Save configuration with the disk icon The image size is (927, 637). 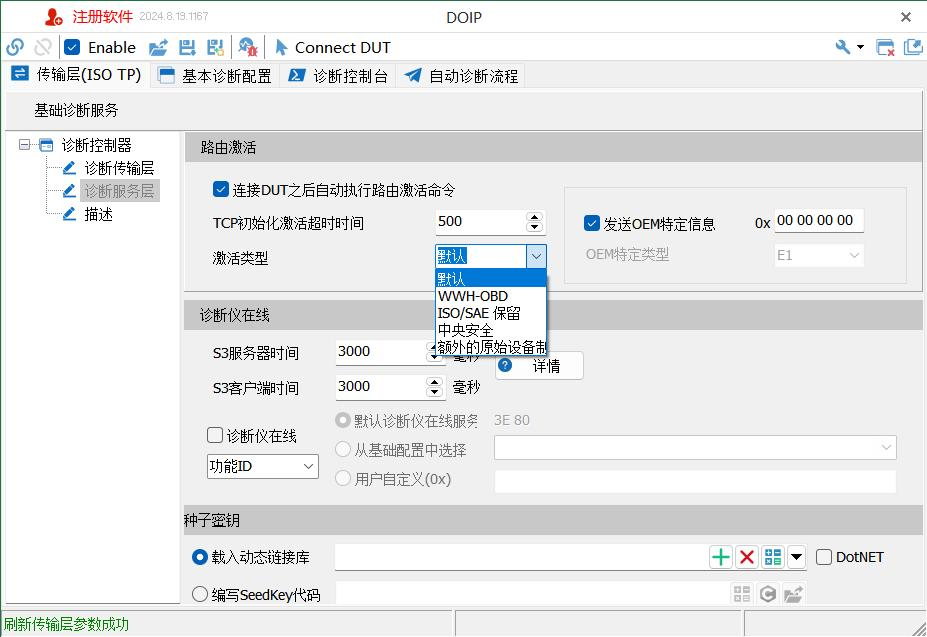(x=187, y=47)
